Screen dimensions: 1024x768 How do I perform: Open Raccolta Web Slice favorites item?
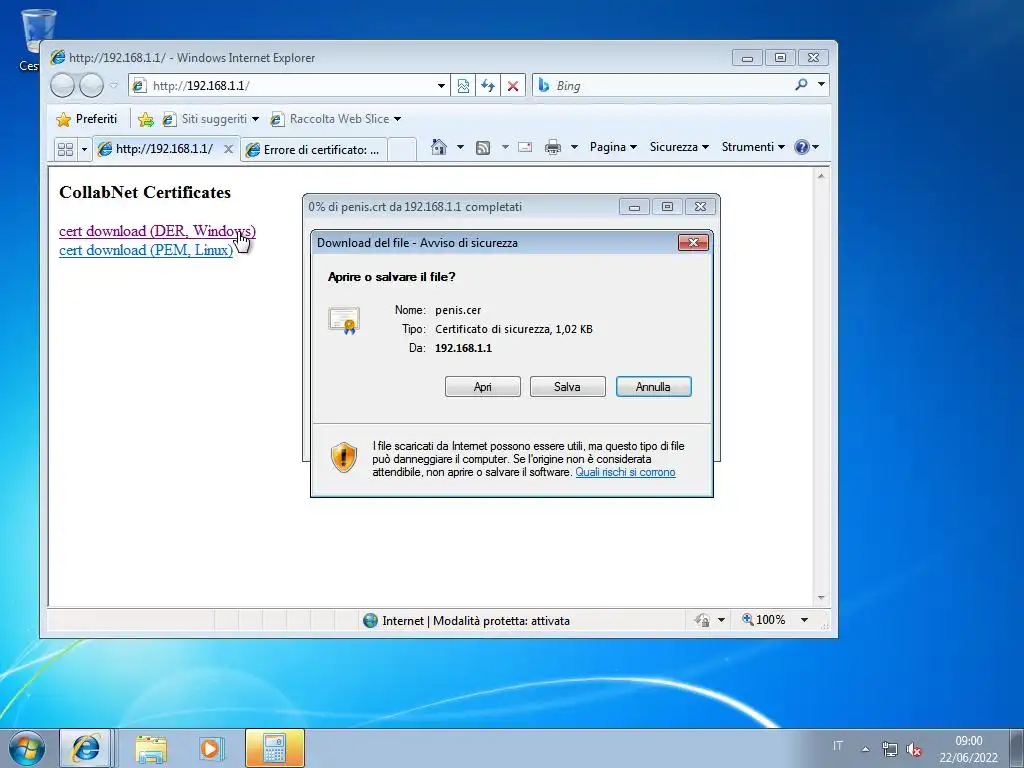[x=336, y=119]
